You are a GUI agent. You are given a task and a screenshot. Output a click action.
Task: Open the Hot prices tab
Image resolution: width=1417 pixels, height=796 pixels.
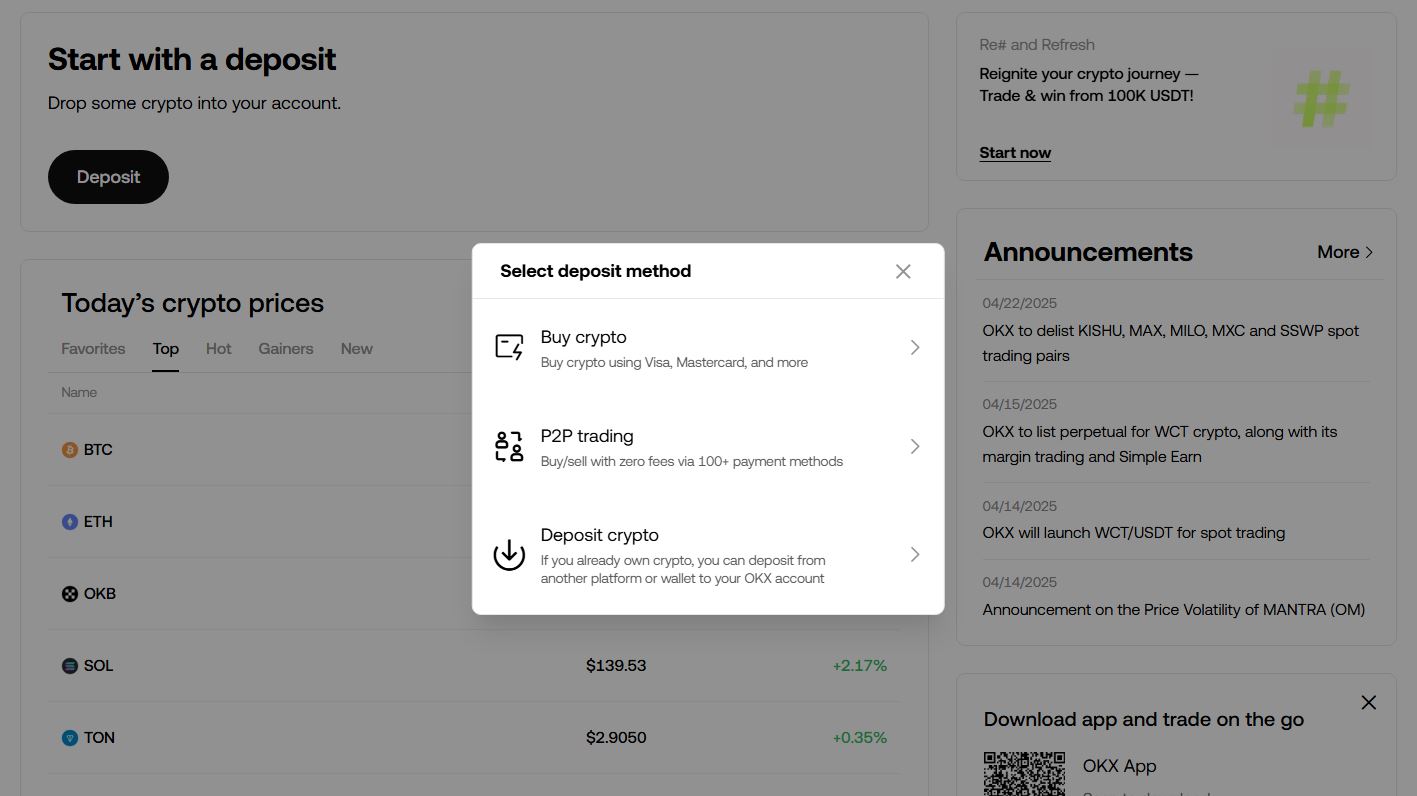point(219,349)
